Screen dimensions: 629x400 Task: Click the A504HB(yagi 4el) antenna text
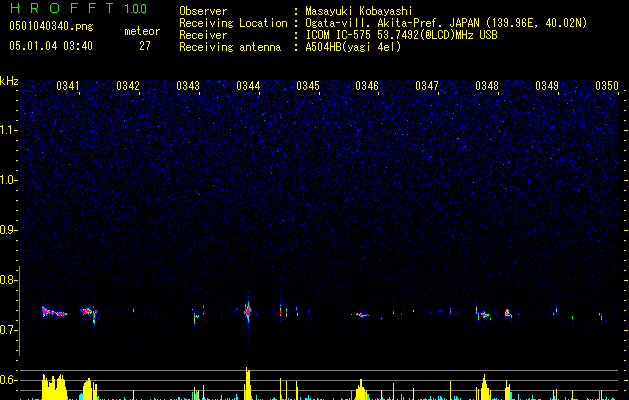click(x=353, y=47)
